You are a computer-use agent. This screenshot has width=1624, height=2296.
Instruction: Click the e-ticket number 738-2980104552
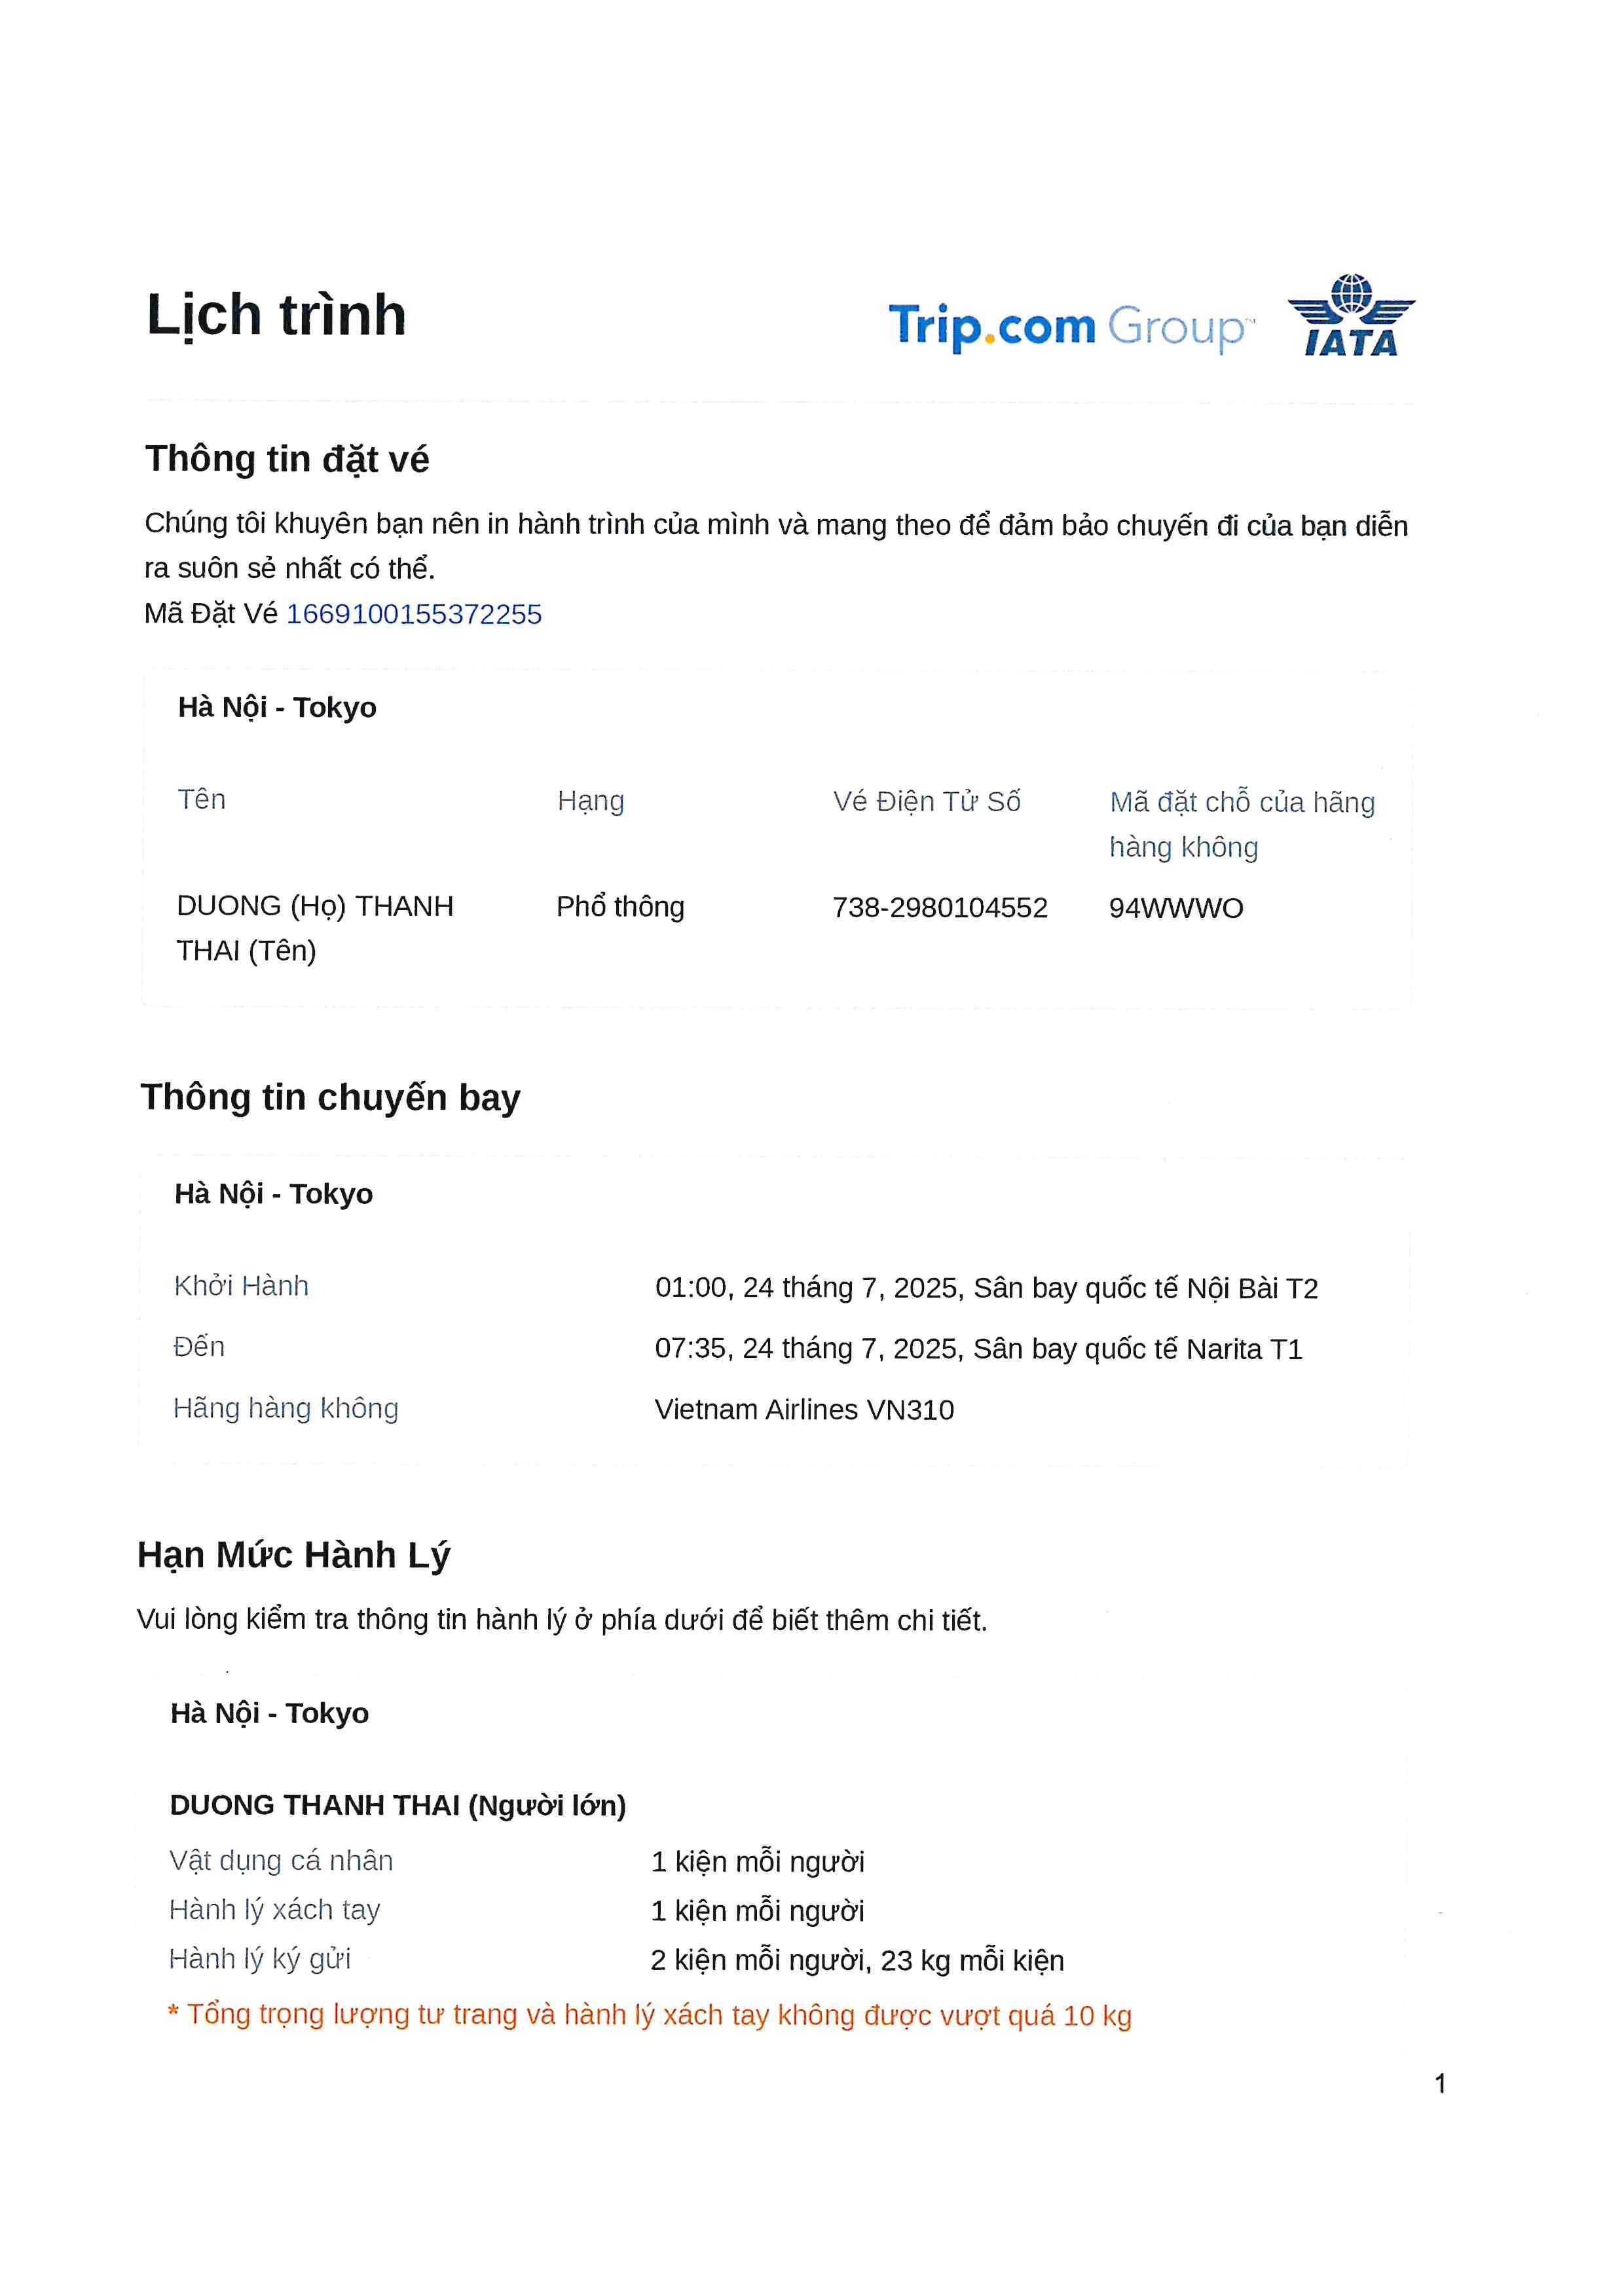[939, 908]
